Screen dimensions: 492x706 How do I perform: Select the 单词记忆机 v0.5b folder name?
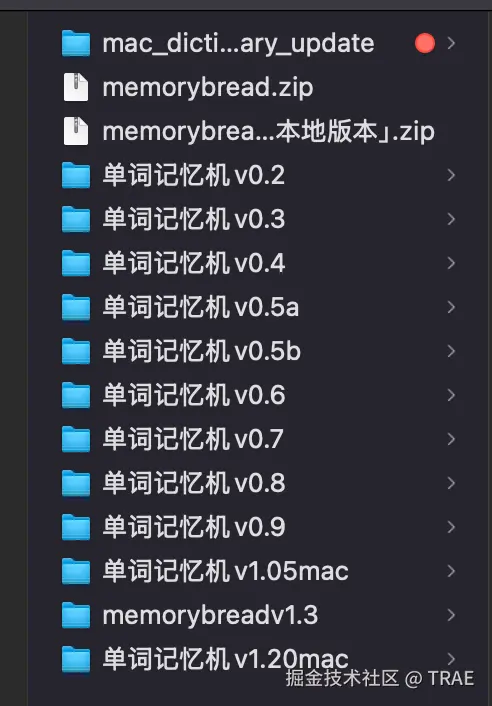(201, 351)
